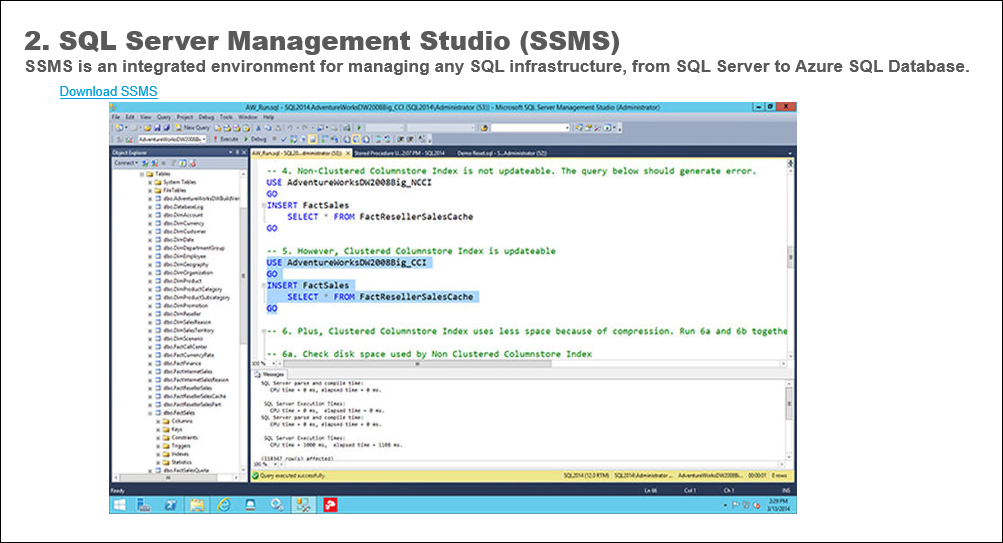Click the Cut scissors icon
Viewport: 1003px width, 543px height.
coord(258,128)
